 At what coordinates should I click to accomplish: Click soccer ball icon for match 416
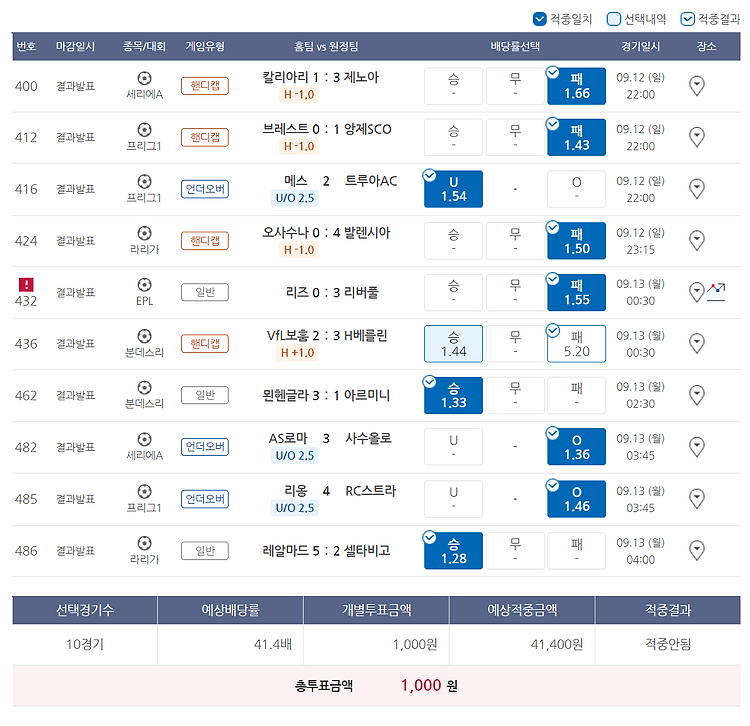tap(144, 181)
